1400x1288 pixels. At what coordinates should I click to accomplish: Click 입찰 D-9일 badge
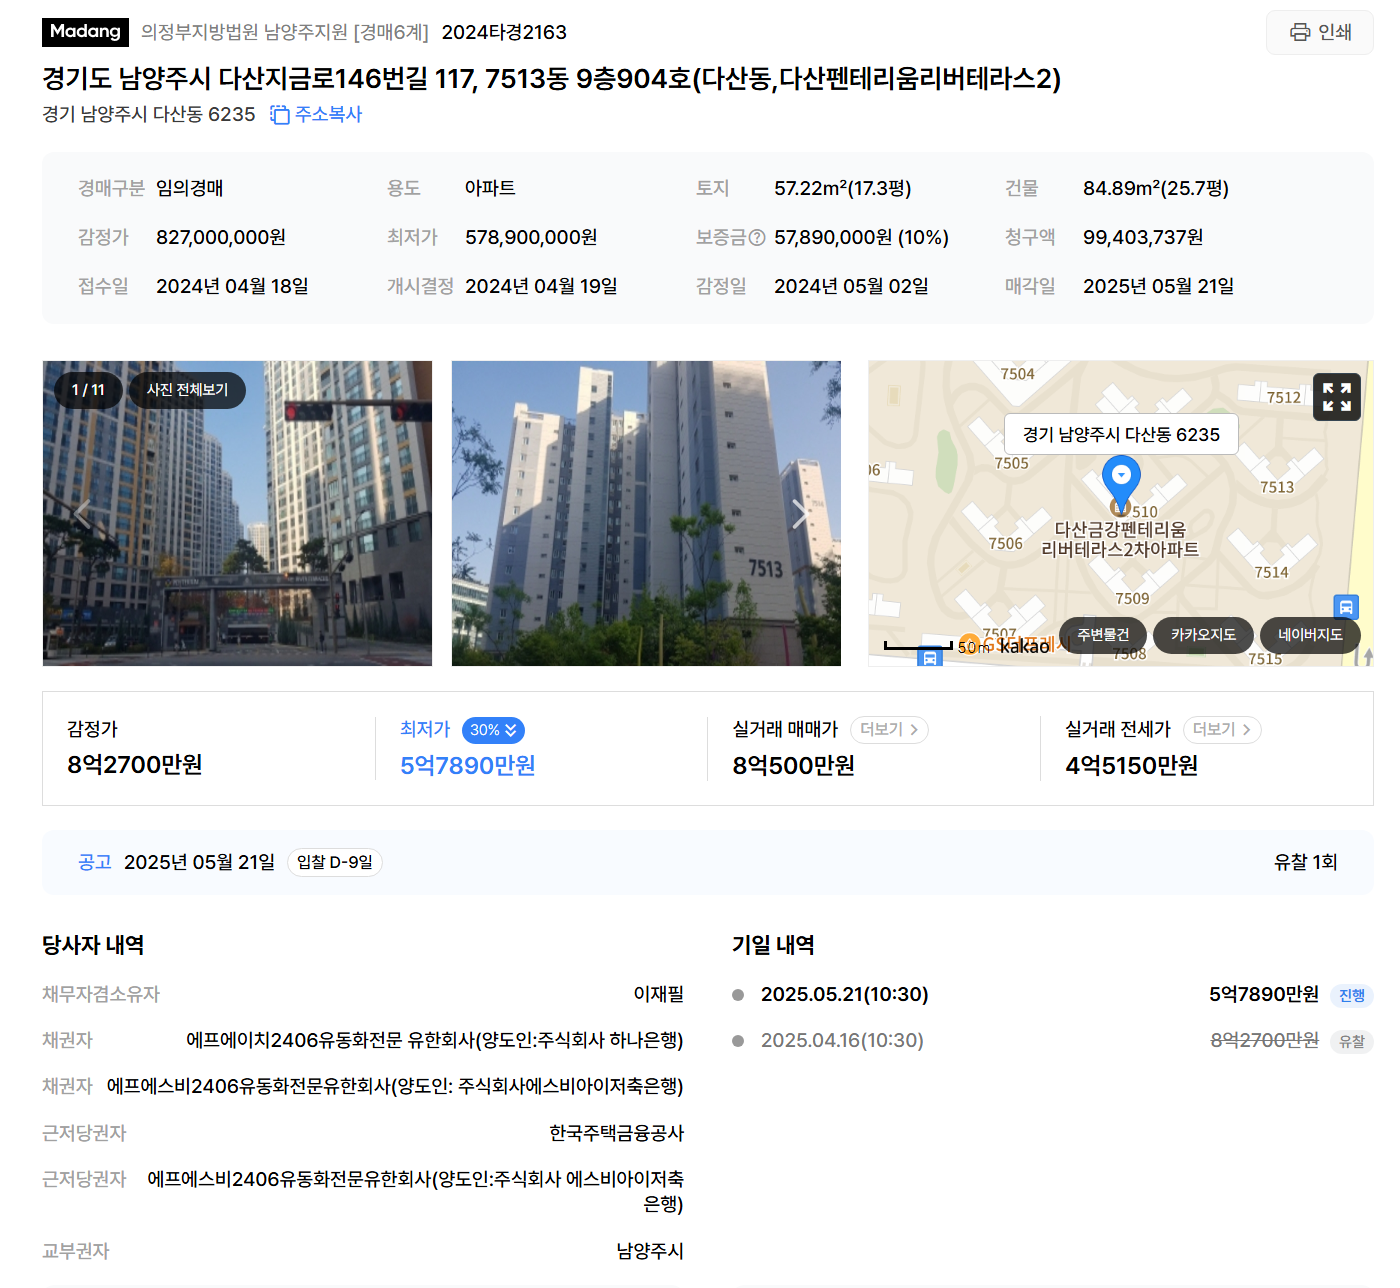pyautogui.click(x=335, y=862)
